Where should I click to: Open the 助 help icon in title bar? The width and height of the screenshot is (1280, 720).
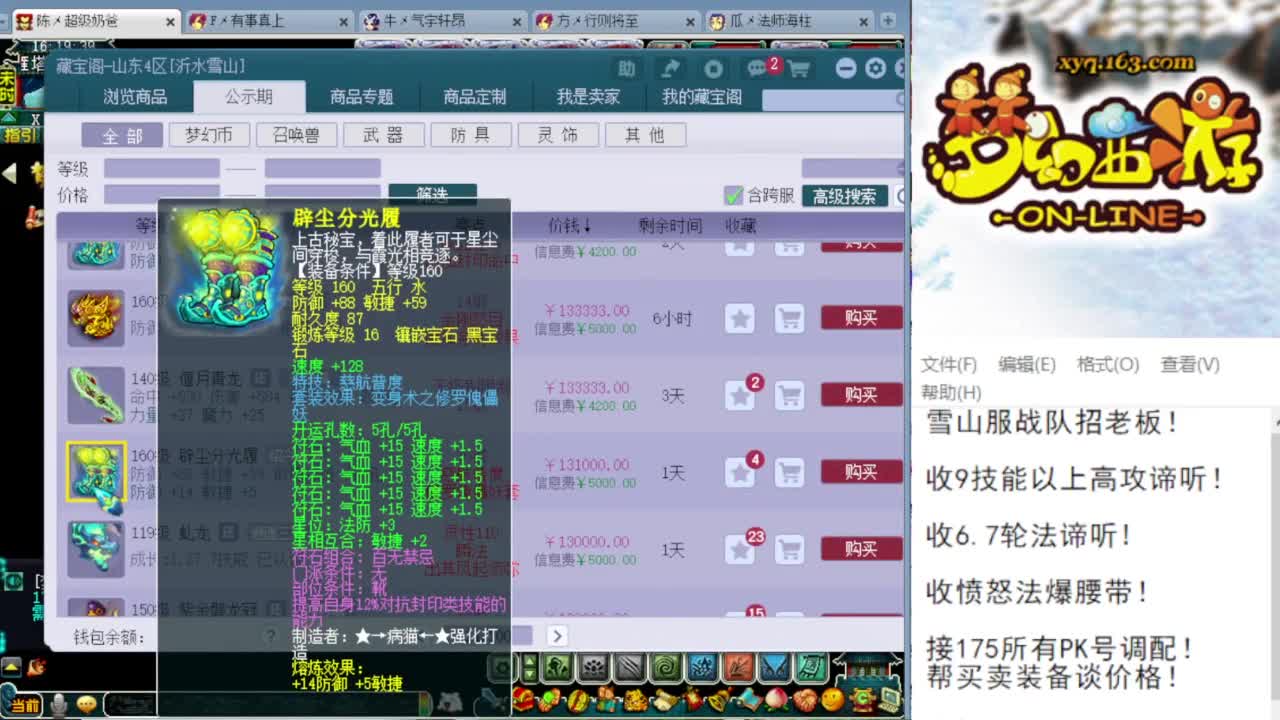(x=626, y=68)
